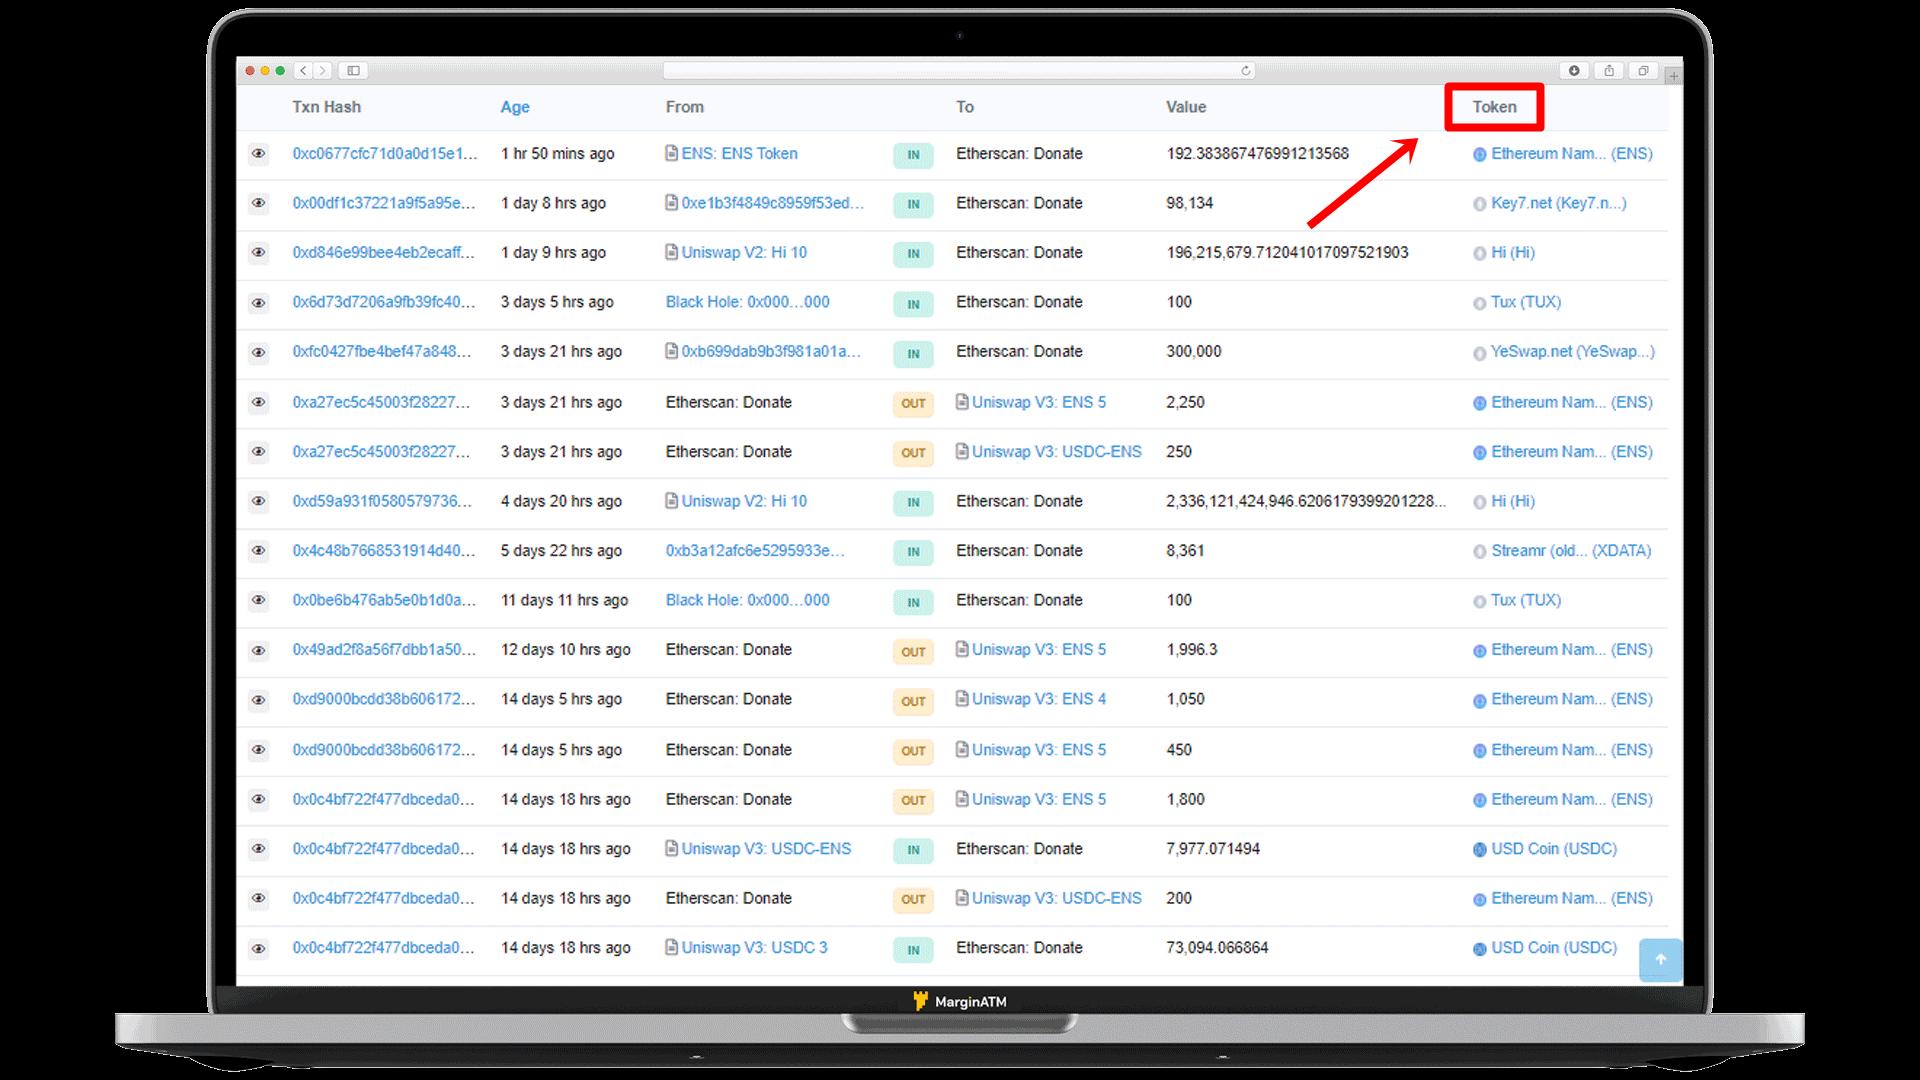Show all tabs overview icon
This screenshot has width=1920, height=1080.
[x=1643, y=70]
